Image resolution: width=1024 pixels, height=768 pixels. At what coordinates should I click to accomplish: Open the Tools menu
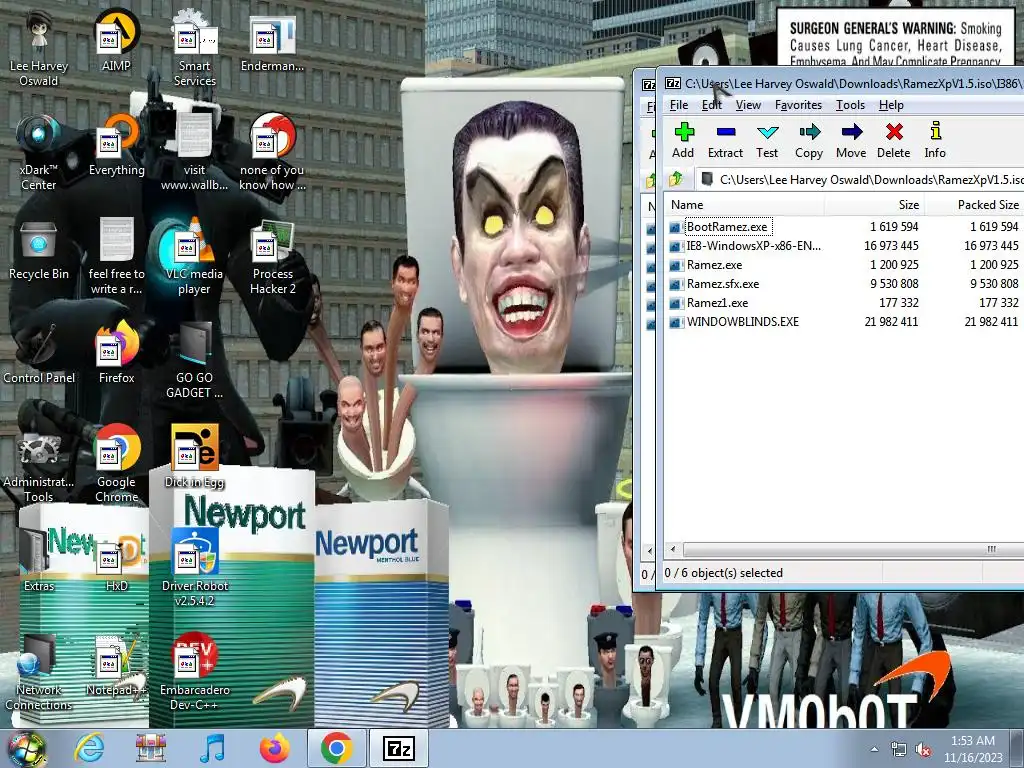(x=850, y=105)
